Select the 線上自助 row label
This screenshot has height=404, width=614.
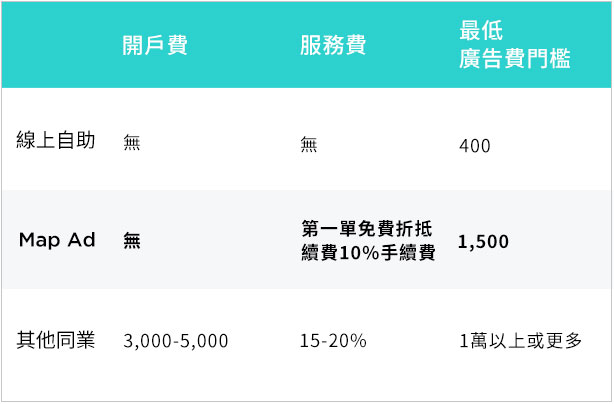(x=56, y=140)
